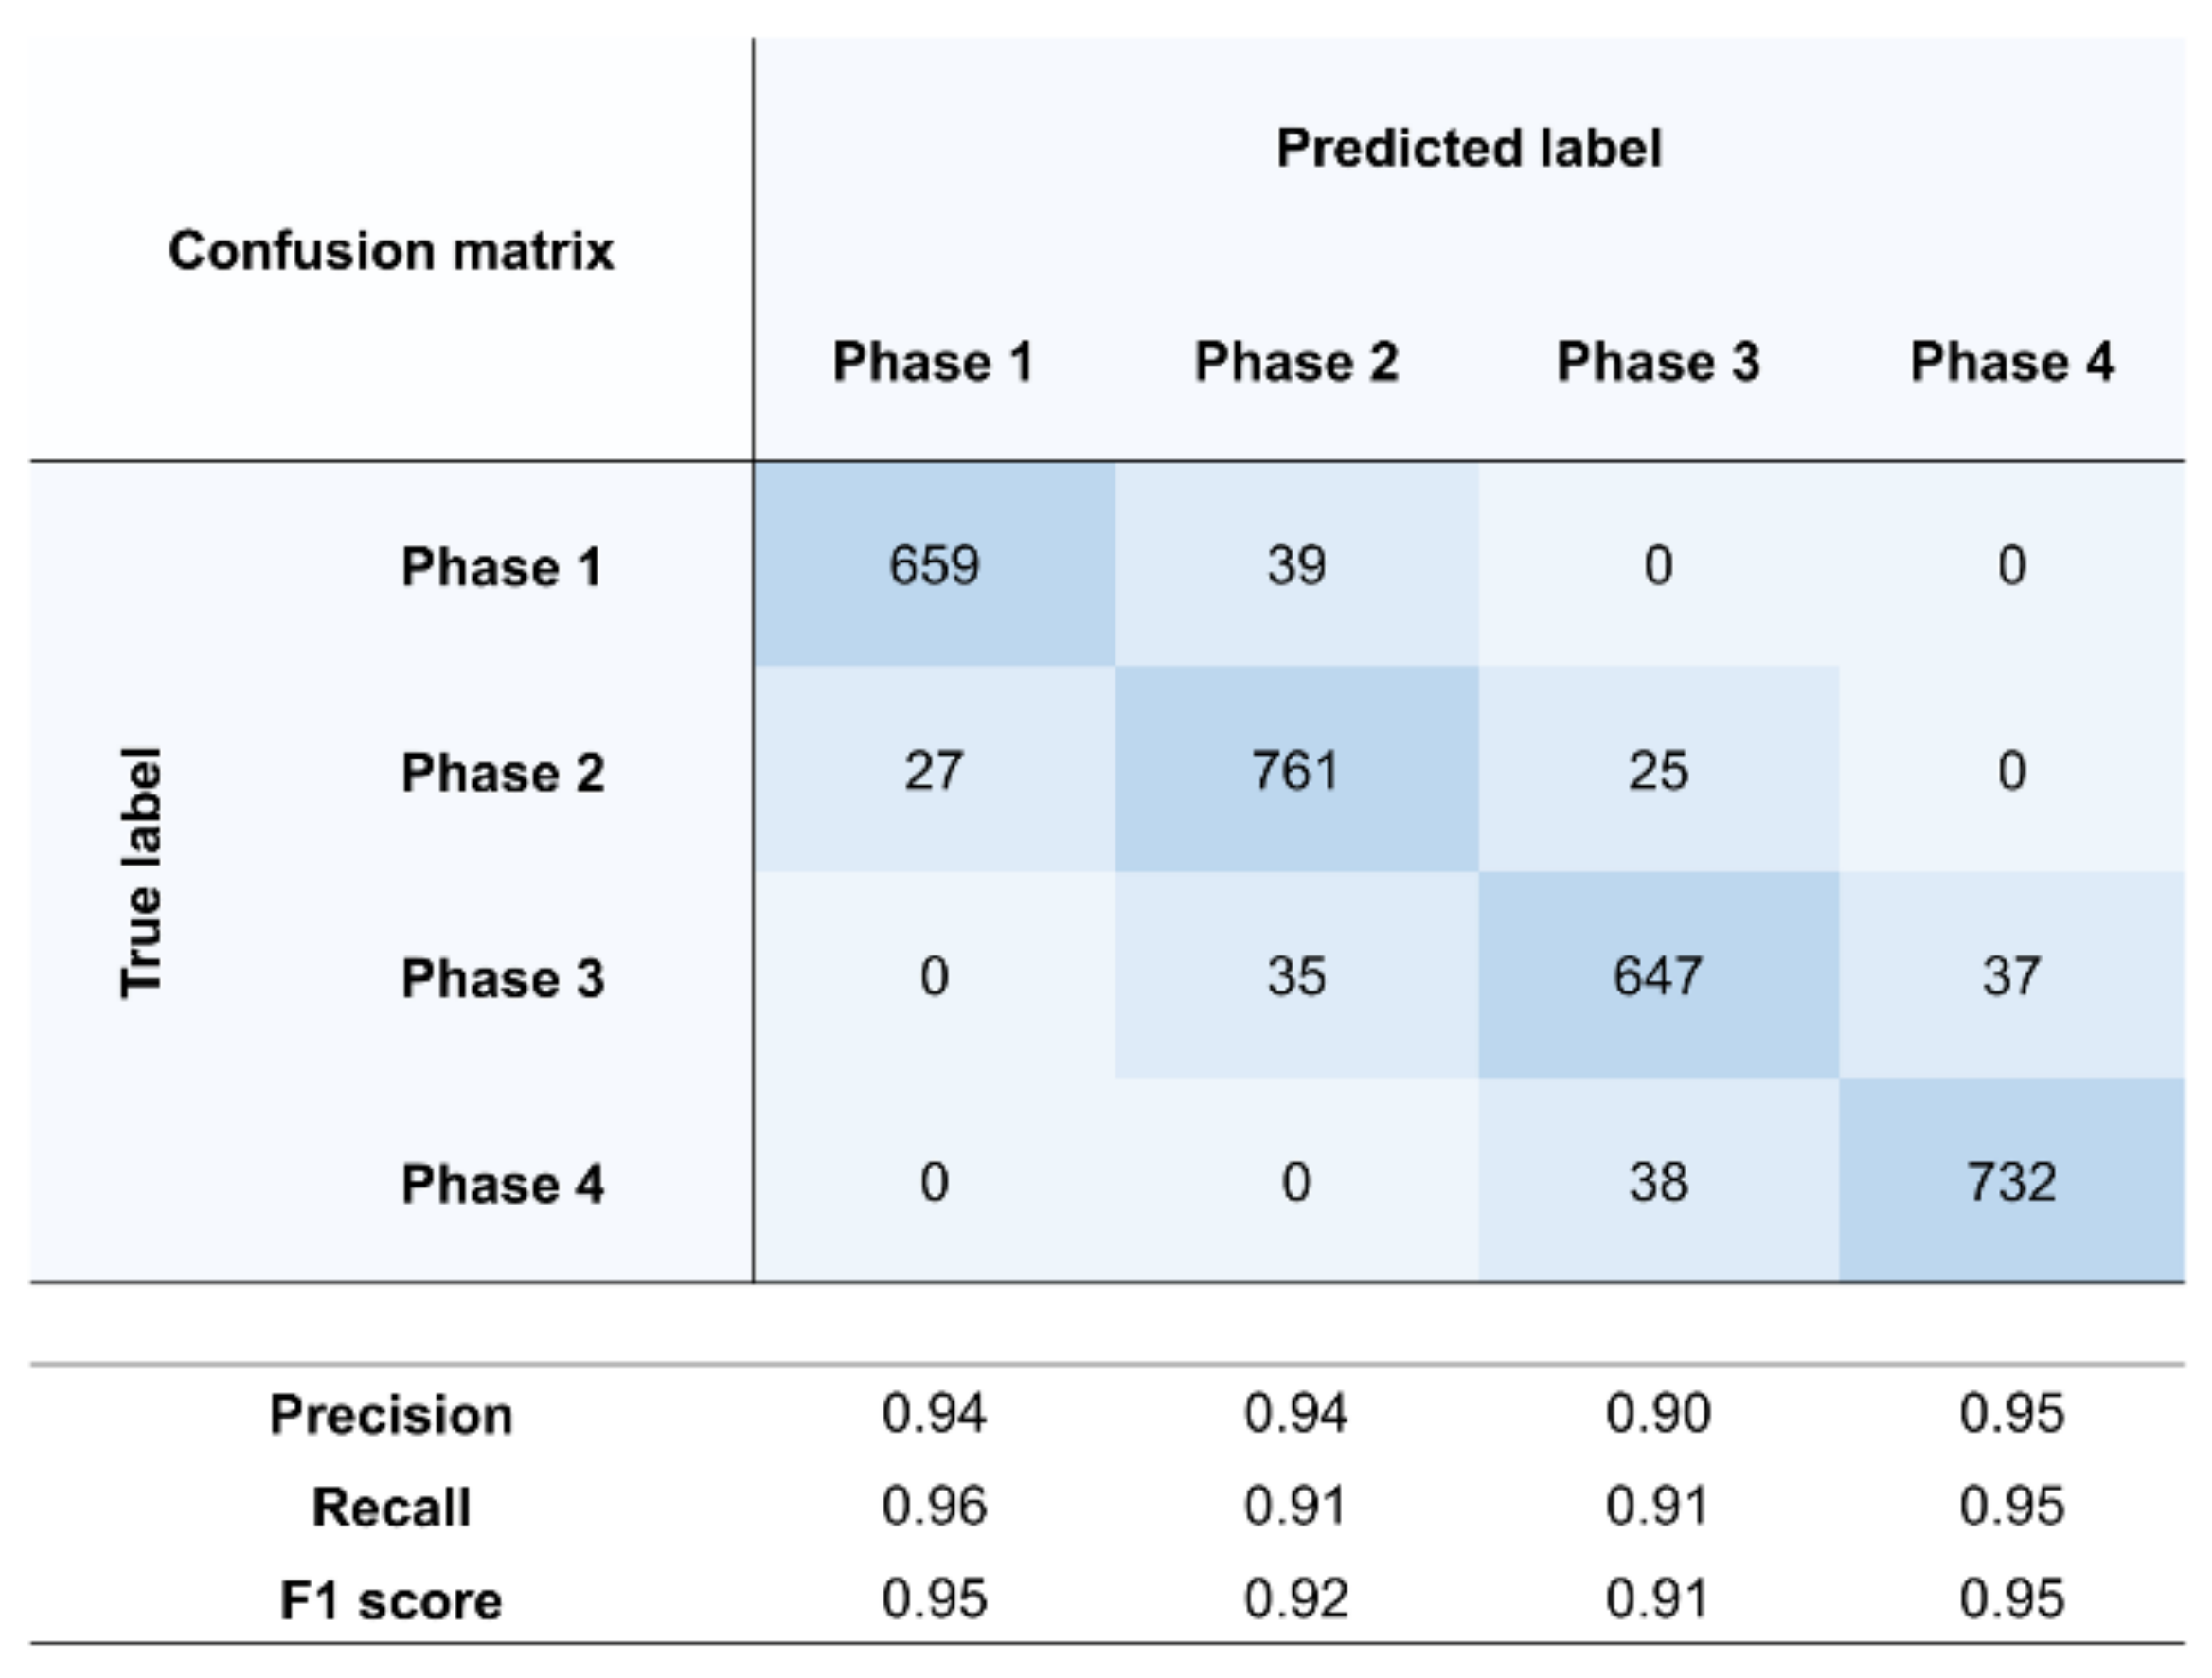Select the cell containing 27

[x=934, y=771]
